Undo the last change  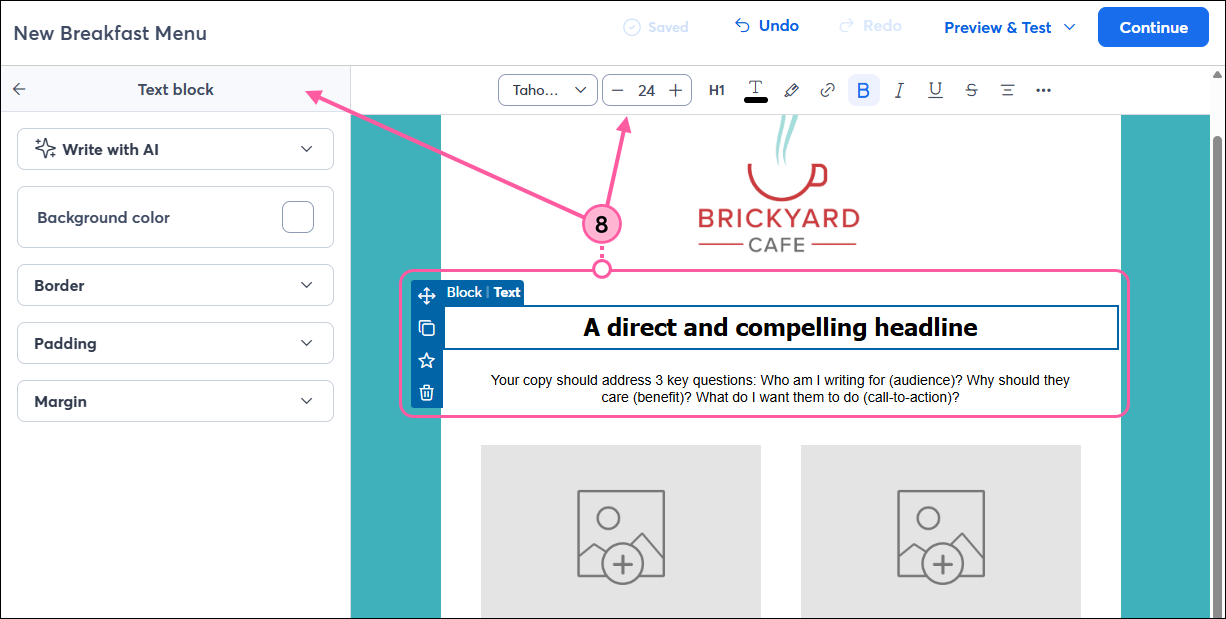767,25
